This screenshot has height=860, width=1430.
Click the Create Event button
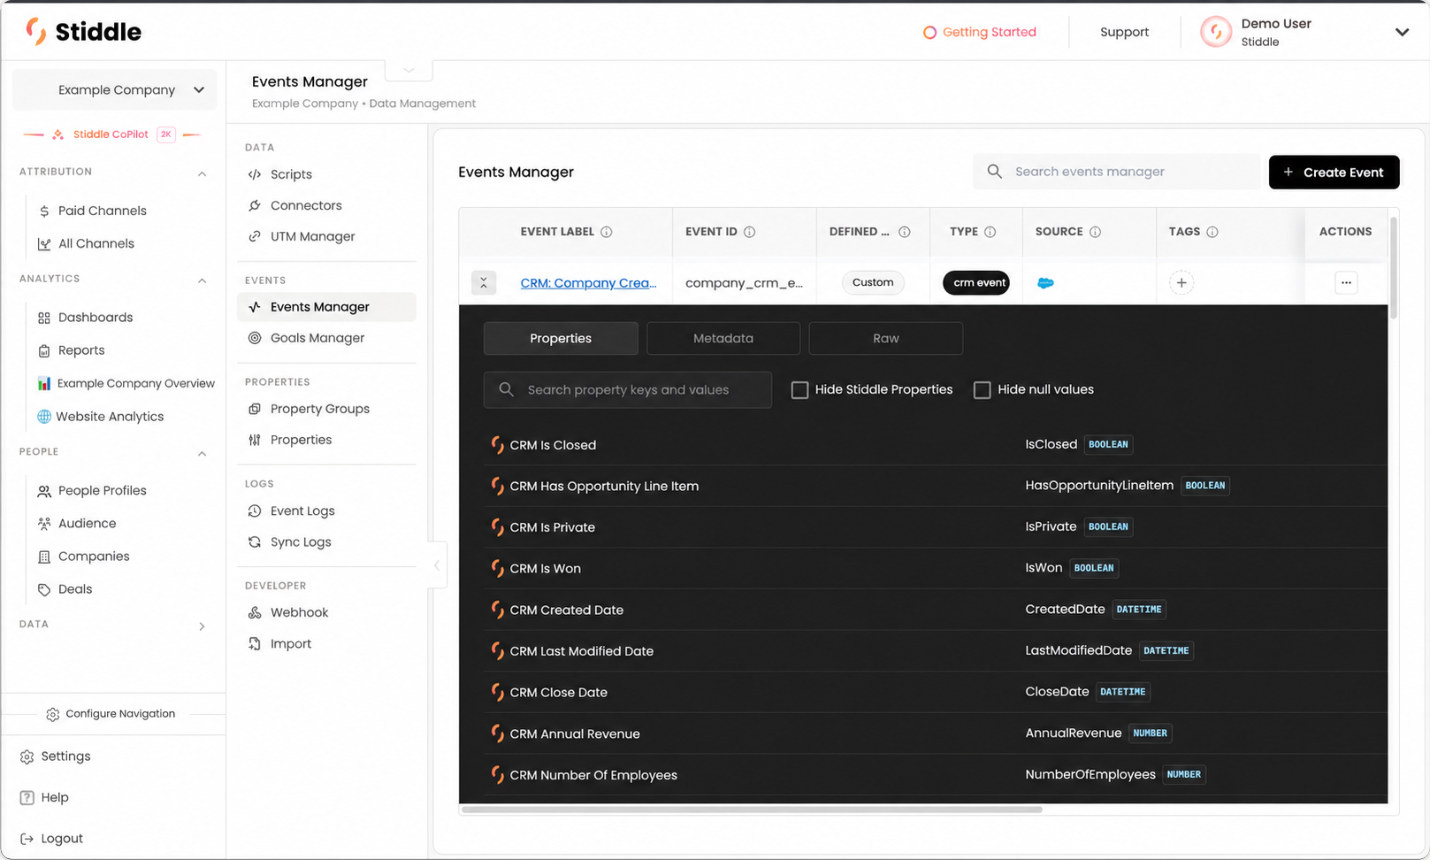coord(1334,172)
